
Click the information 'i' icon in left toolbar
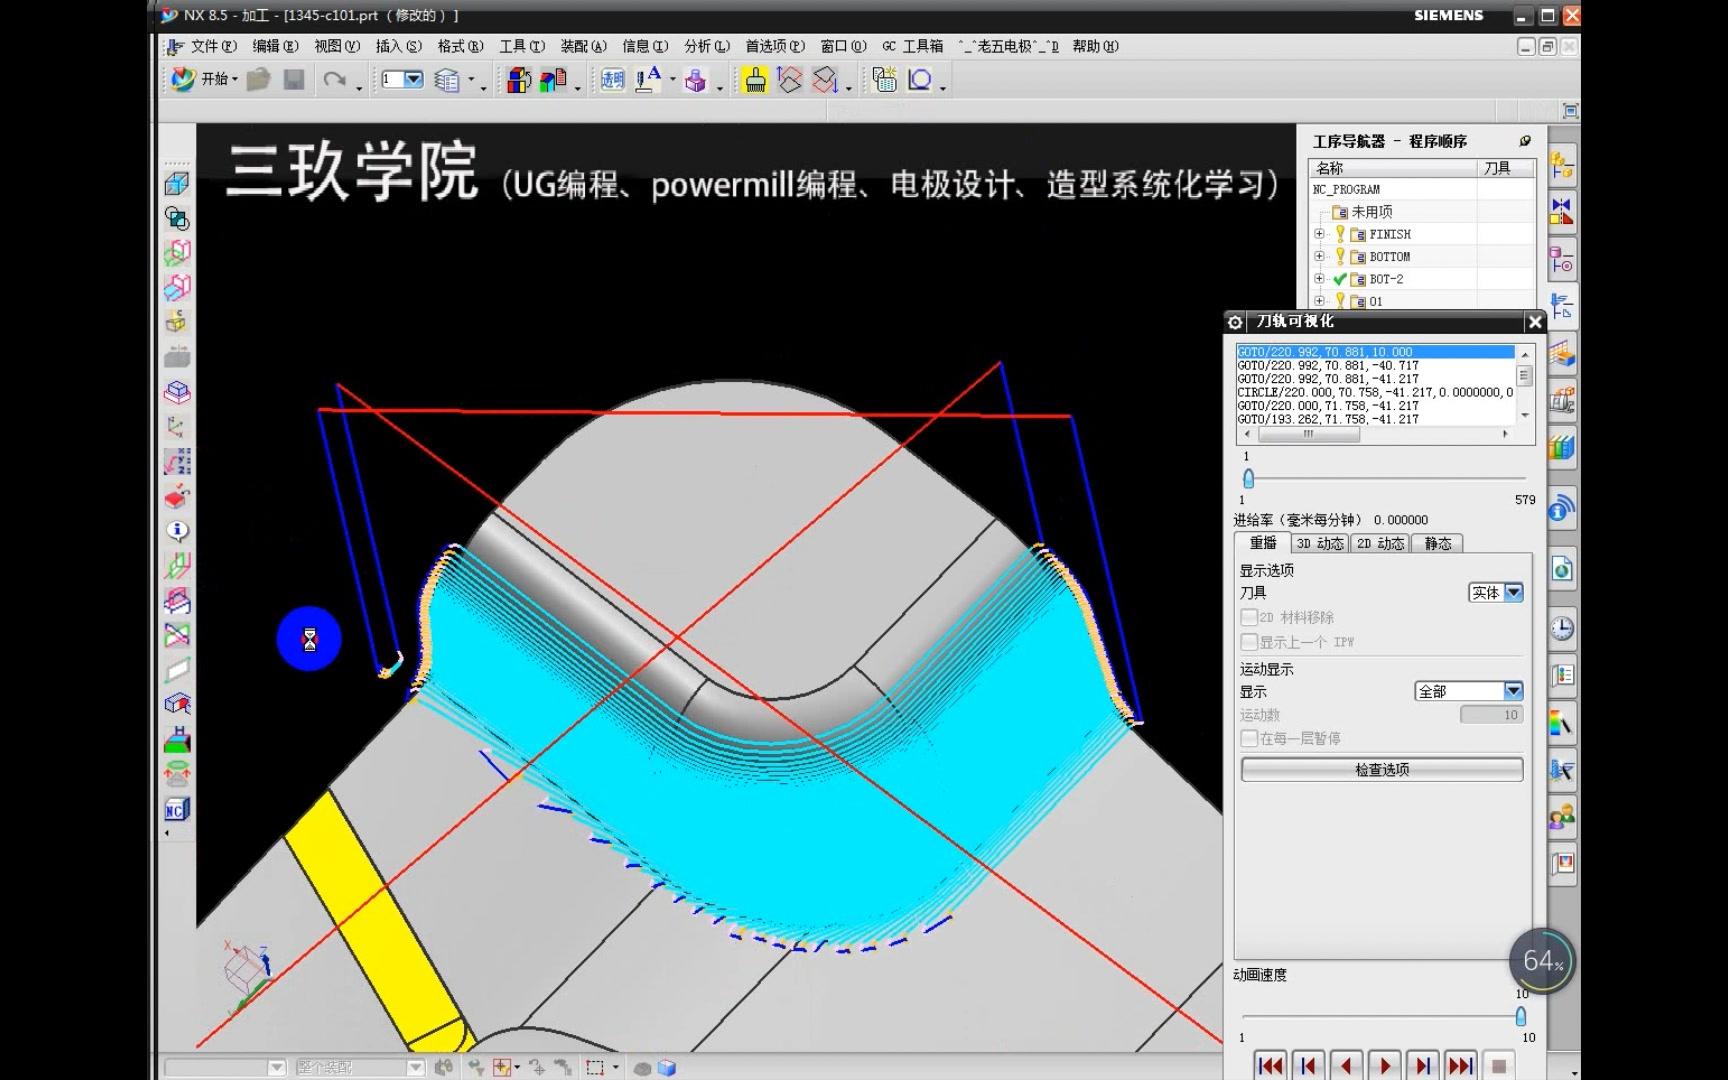[177, 531]
